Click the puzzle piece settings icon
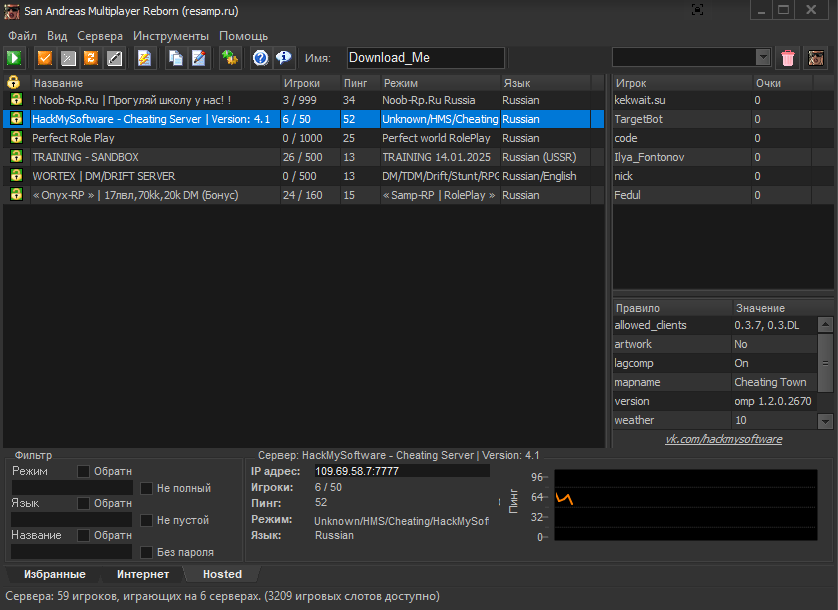Screen dimensions: 838x610 click(230, 58)
